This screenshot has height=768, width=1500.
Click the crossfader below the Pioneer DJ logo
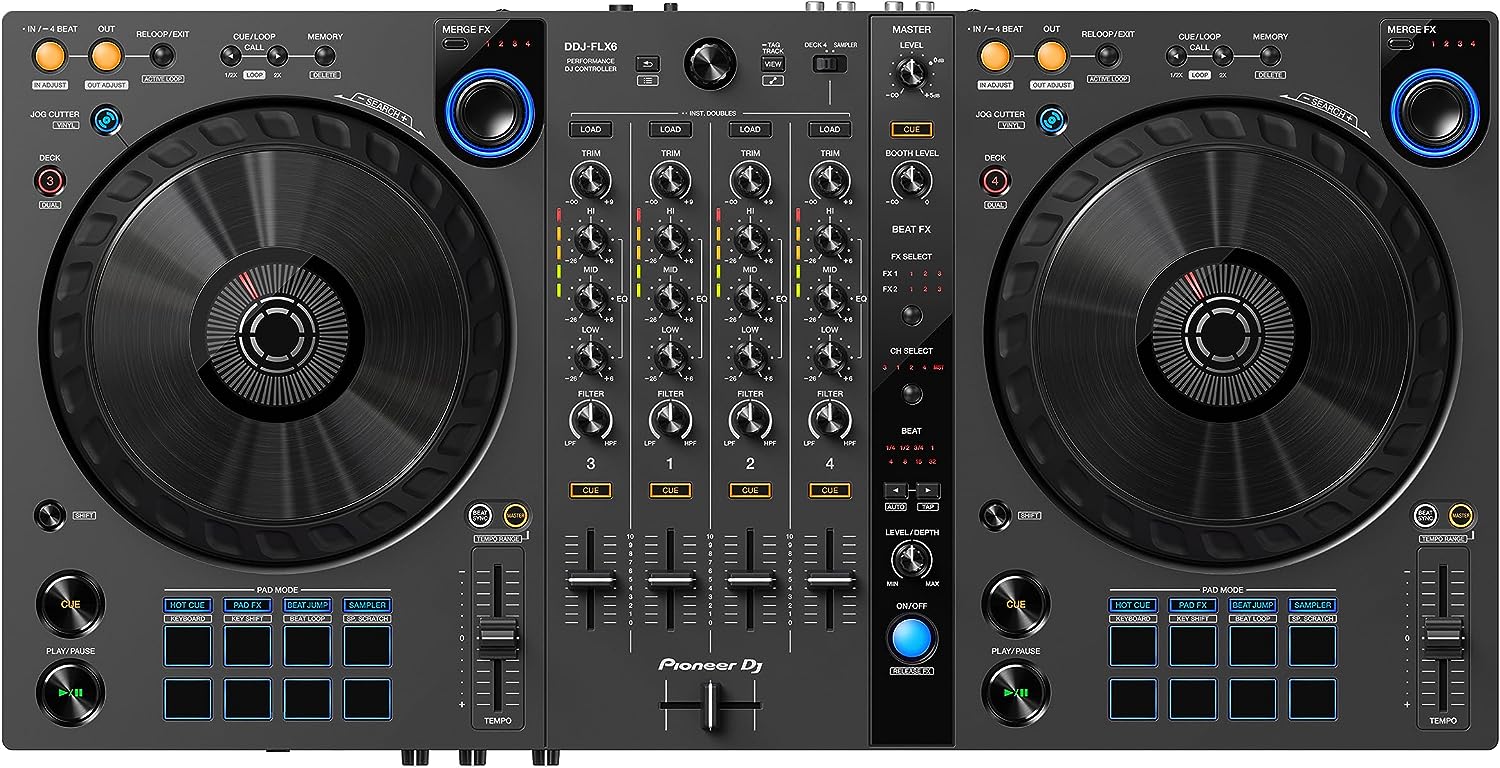[x=711, y=707]
